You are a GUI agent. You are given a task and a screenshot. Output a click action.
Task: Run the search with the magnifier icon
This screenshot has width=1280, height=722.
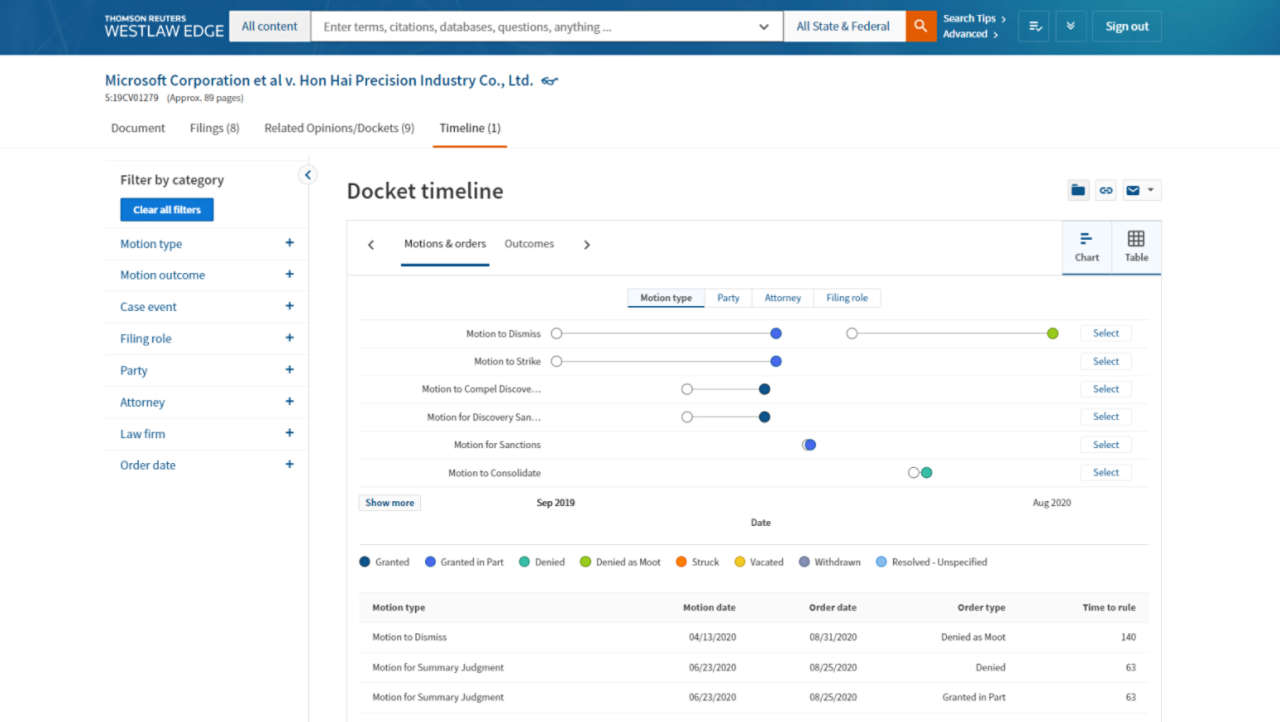tap(920, 25)
